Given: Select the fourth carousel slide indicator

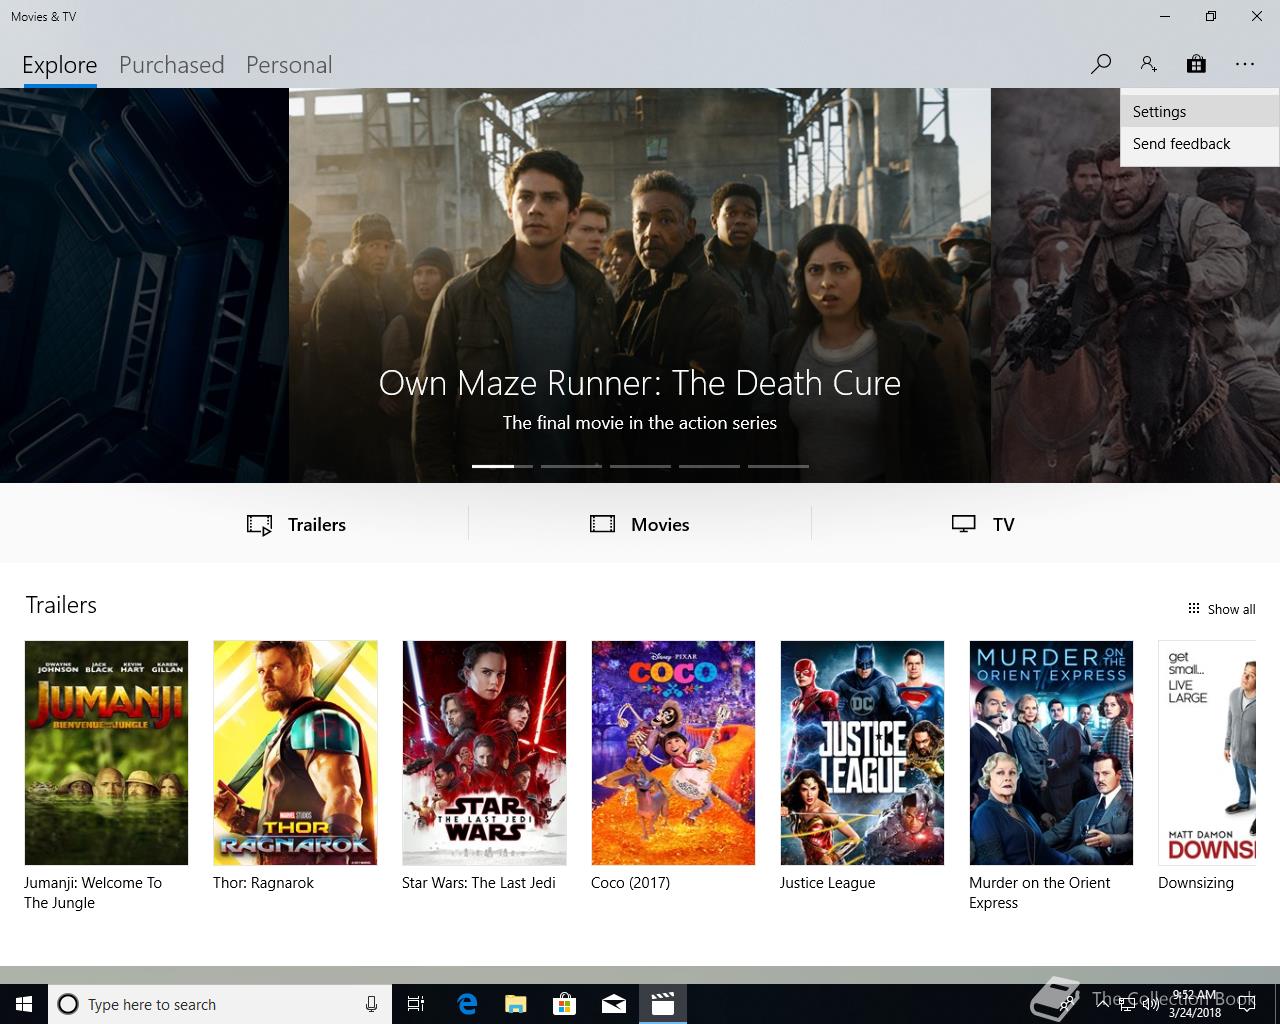Looking at the screenshot, I should (709, 466).
